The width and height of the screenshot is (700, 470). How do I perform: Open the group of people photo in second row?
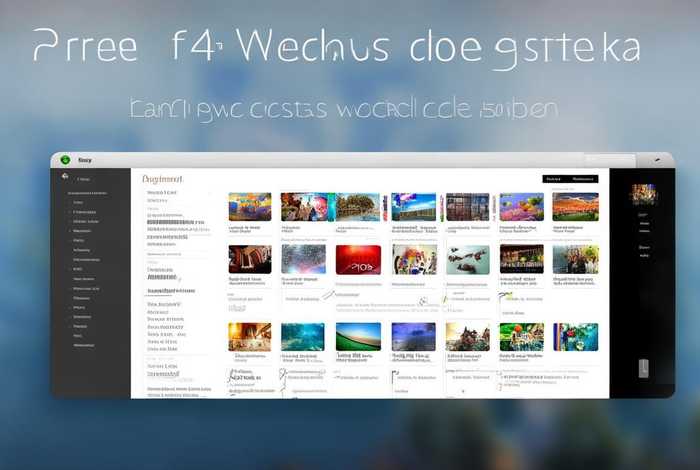click(x=576, y=260)
